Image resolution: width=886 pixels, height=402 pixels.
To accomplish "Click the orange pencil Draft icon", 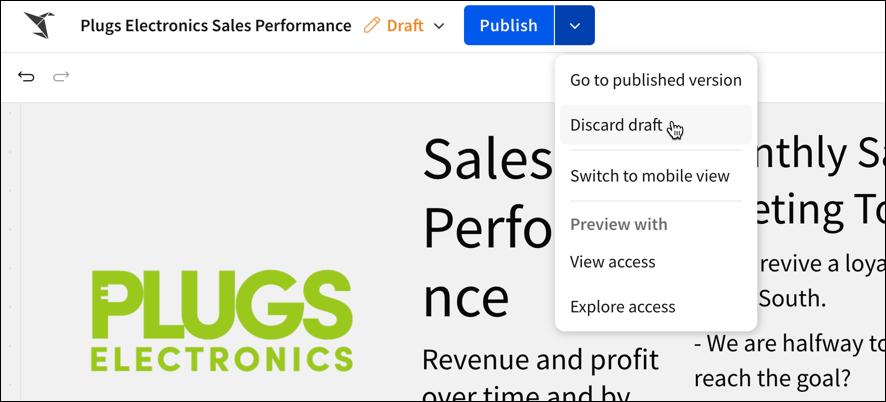I will pyautogui.click(x=372, y=25).
